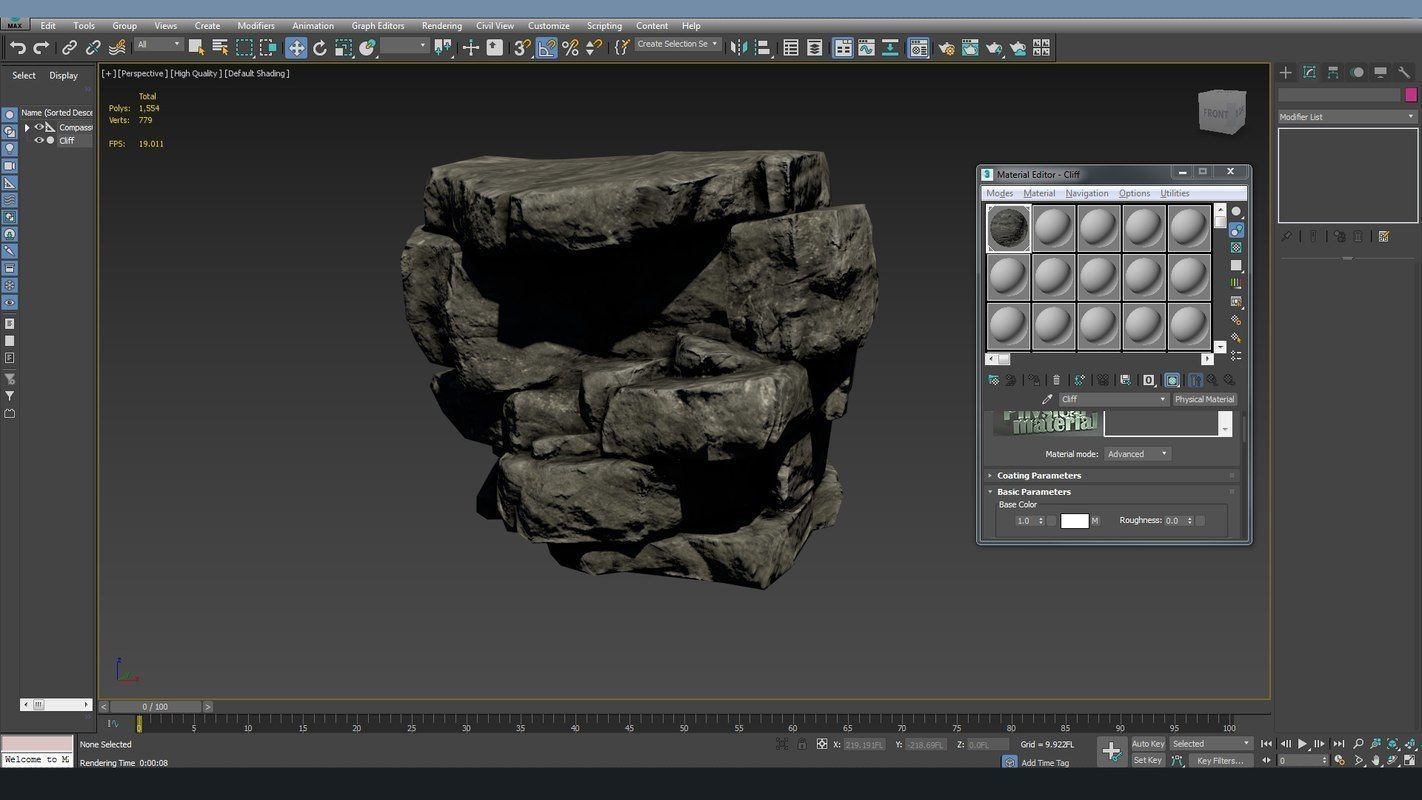
Task: Click the selection lock toggle icon
Action: [x=801, y=744]
